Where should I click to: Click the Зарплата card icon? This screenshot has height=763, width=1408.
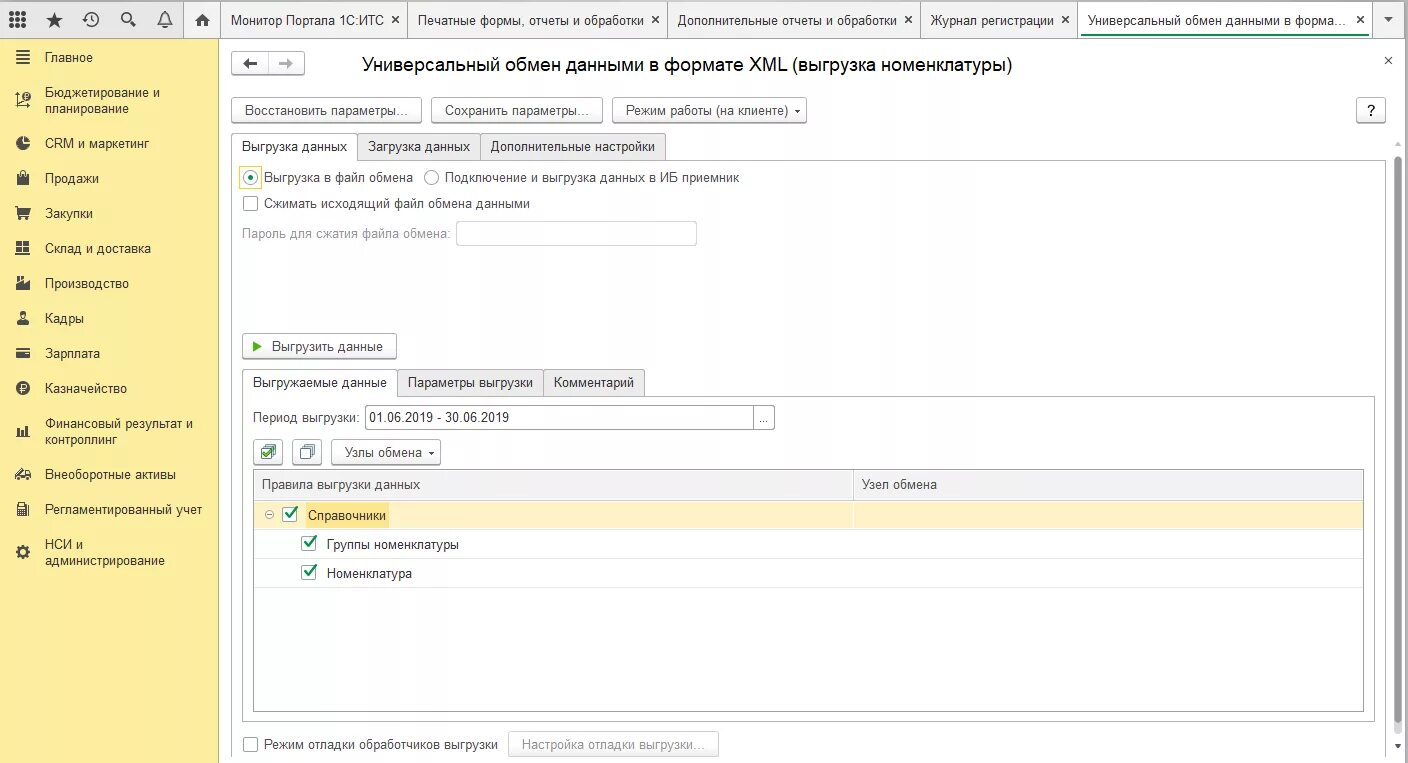pyautogui.click(x=23, y=353)
